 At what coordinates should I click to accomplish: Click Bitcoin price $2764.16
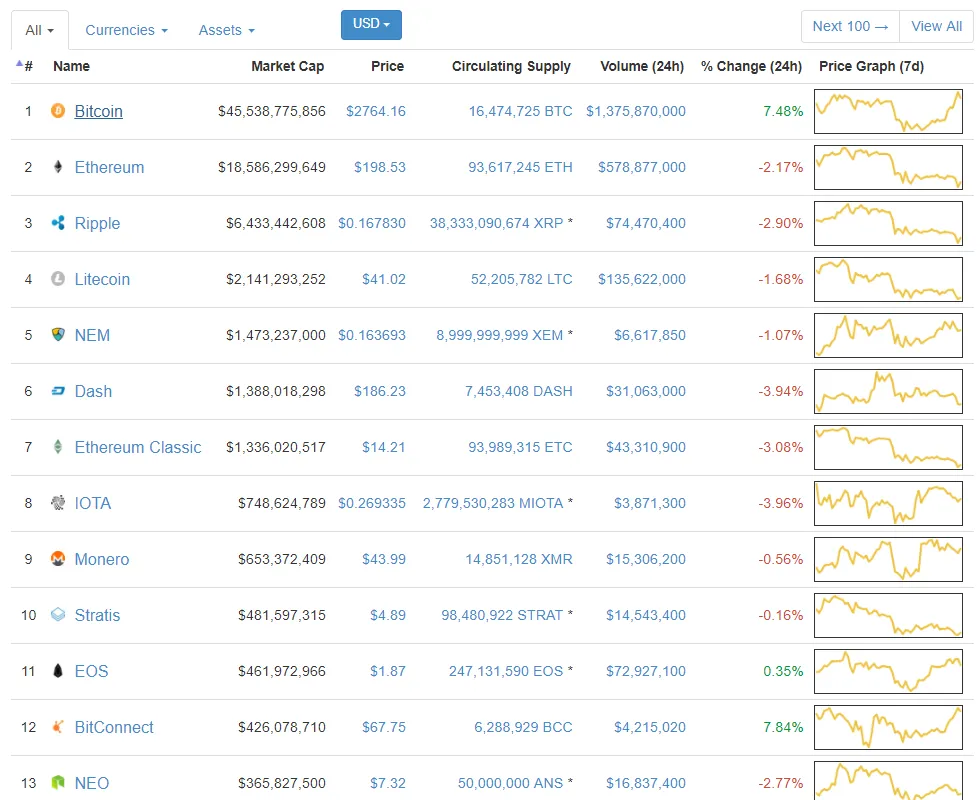[376, 111]
